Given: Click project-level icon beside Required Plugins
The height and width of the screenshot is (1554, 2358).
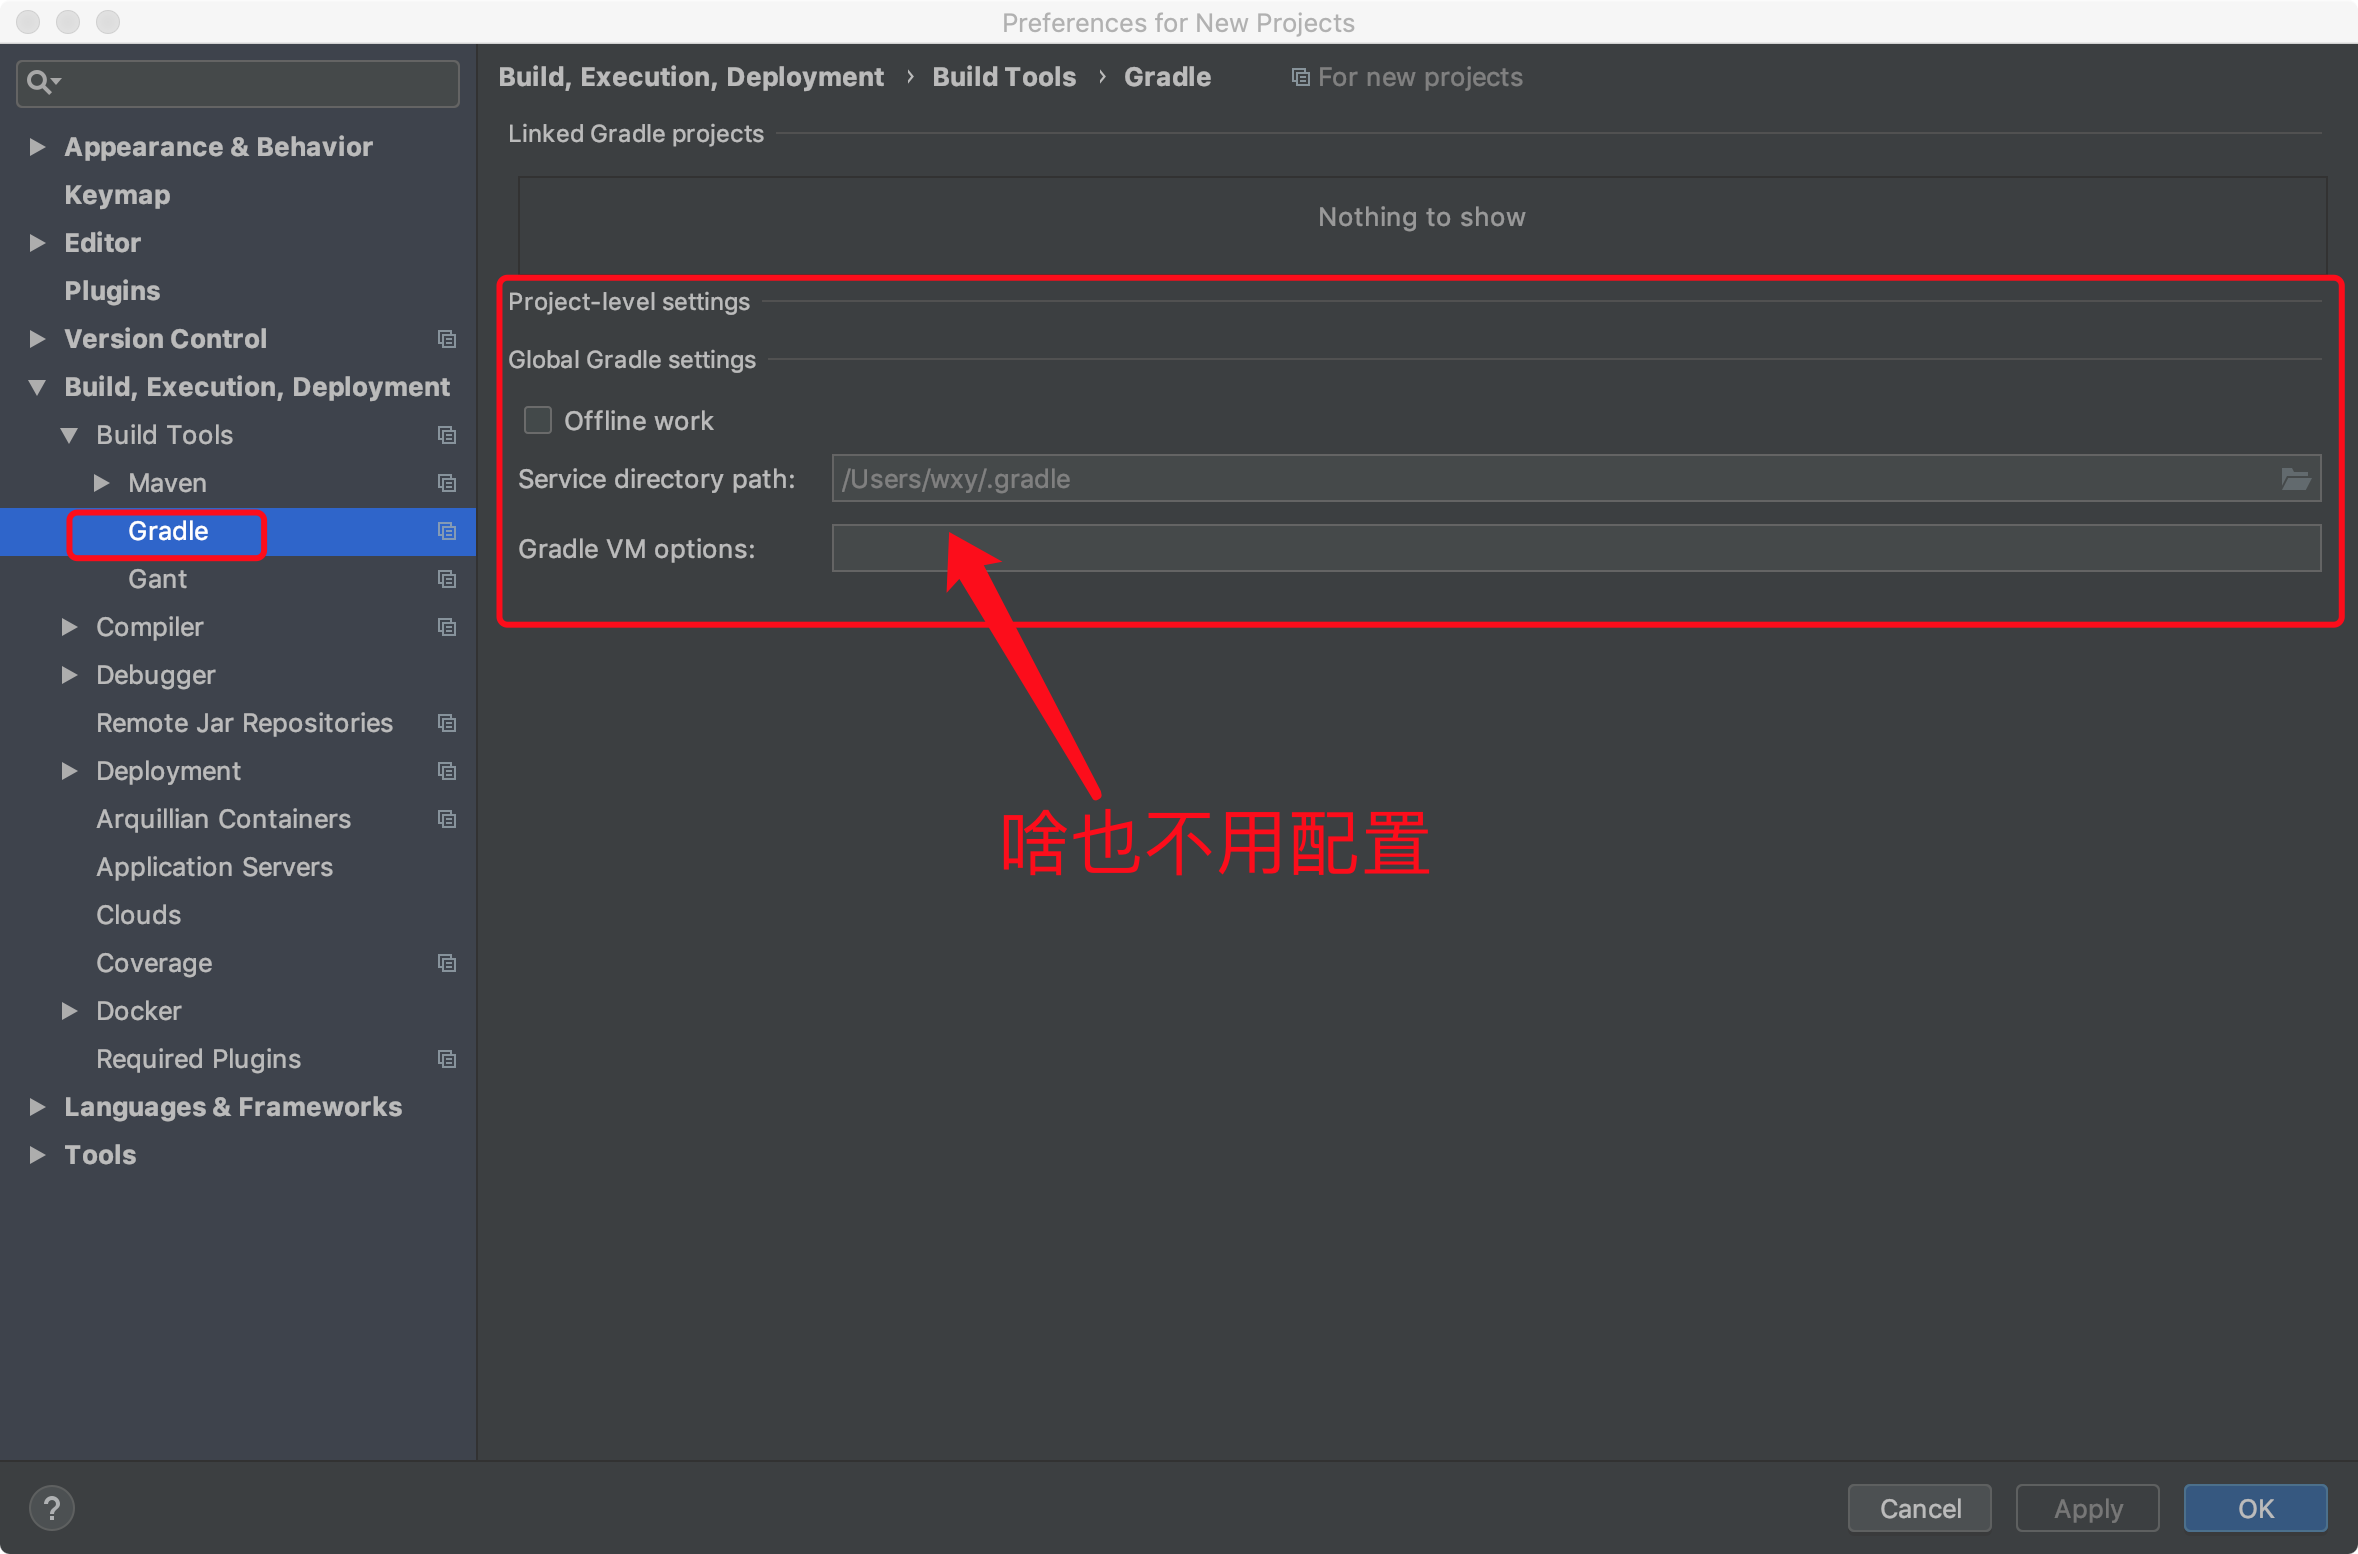Looking at the screenshot, I should point(447,1059).
